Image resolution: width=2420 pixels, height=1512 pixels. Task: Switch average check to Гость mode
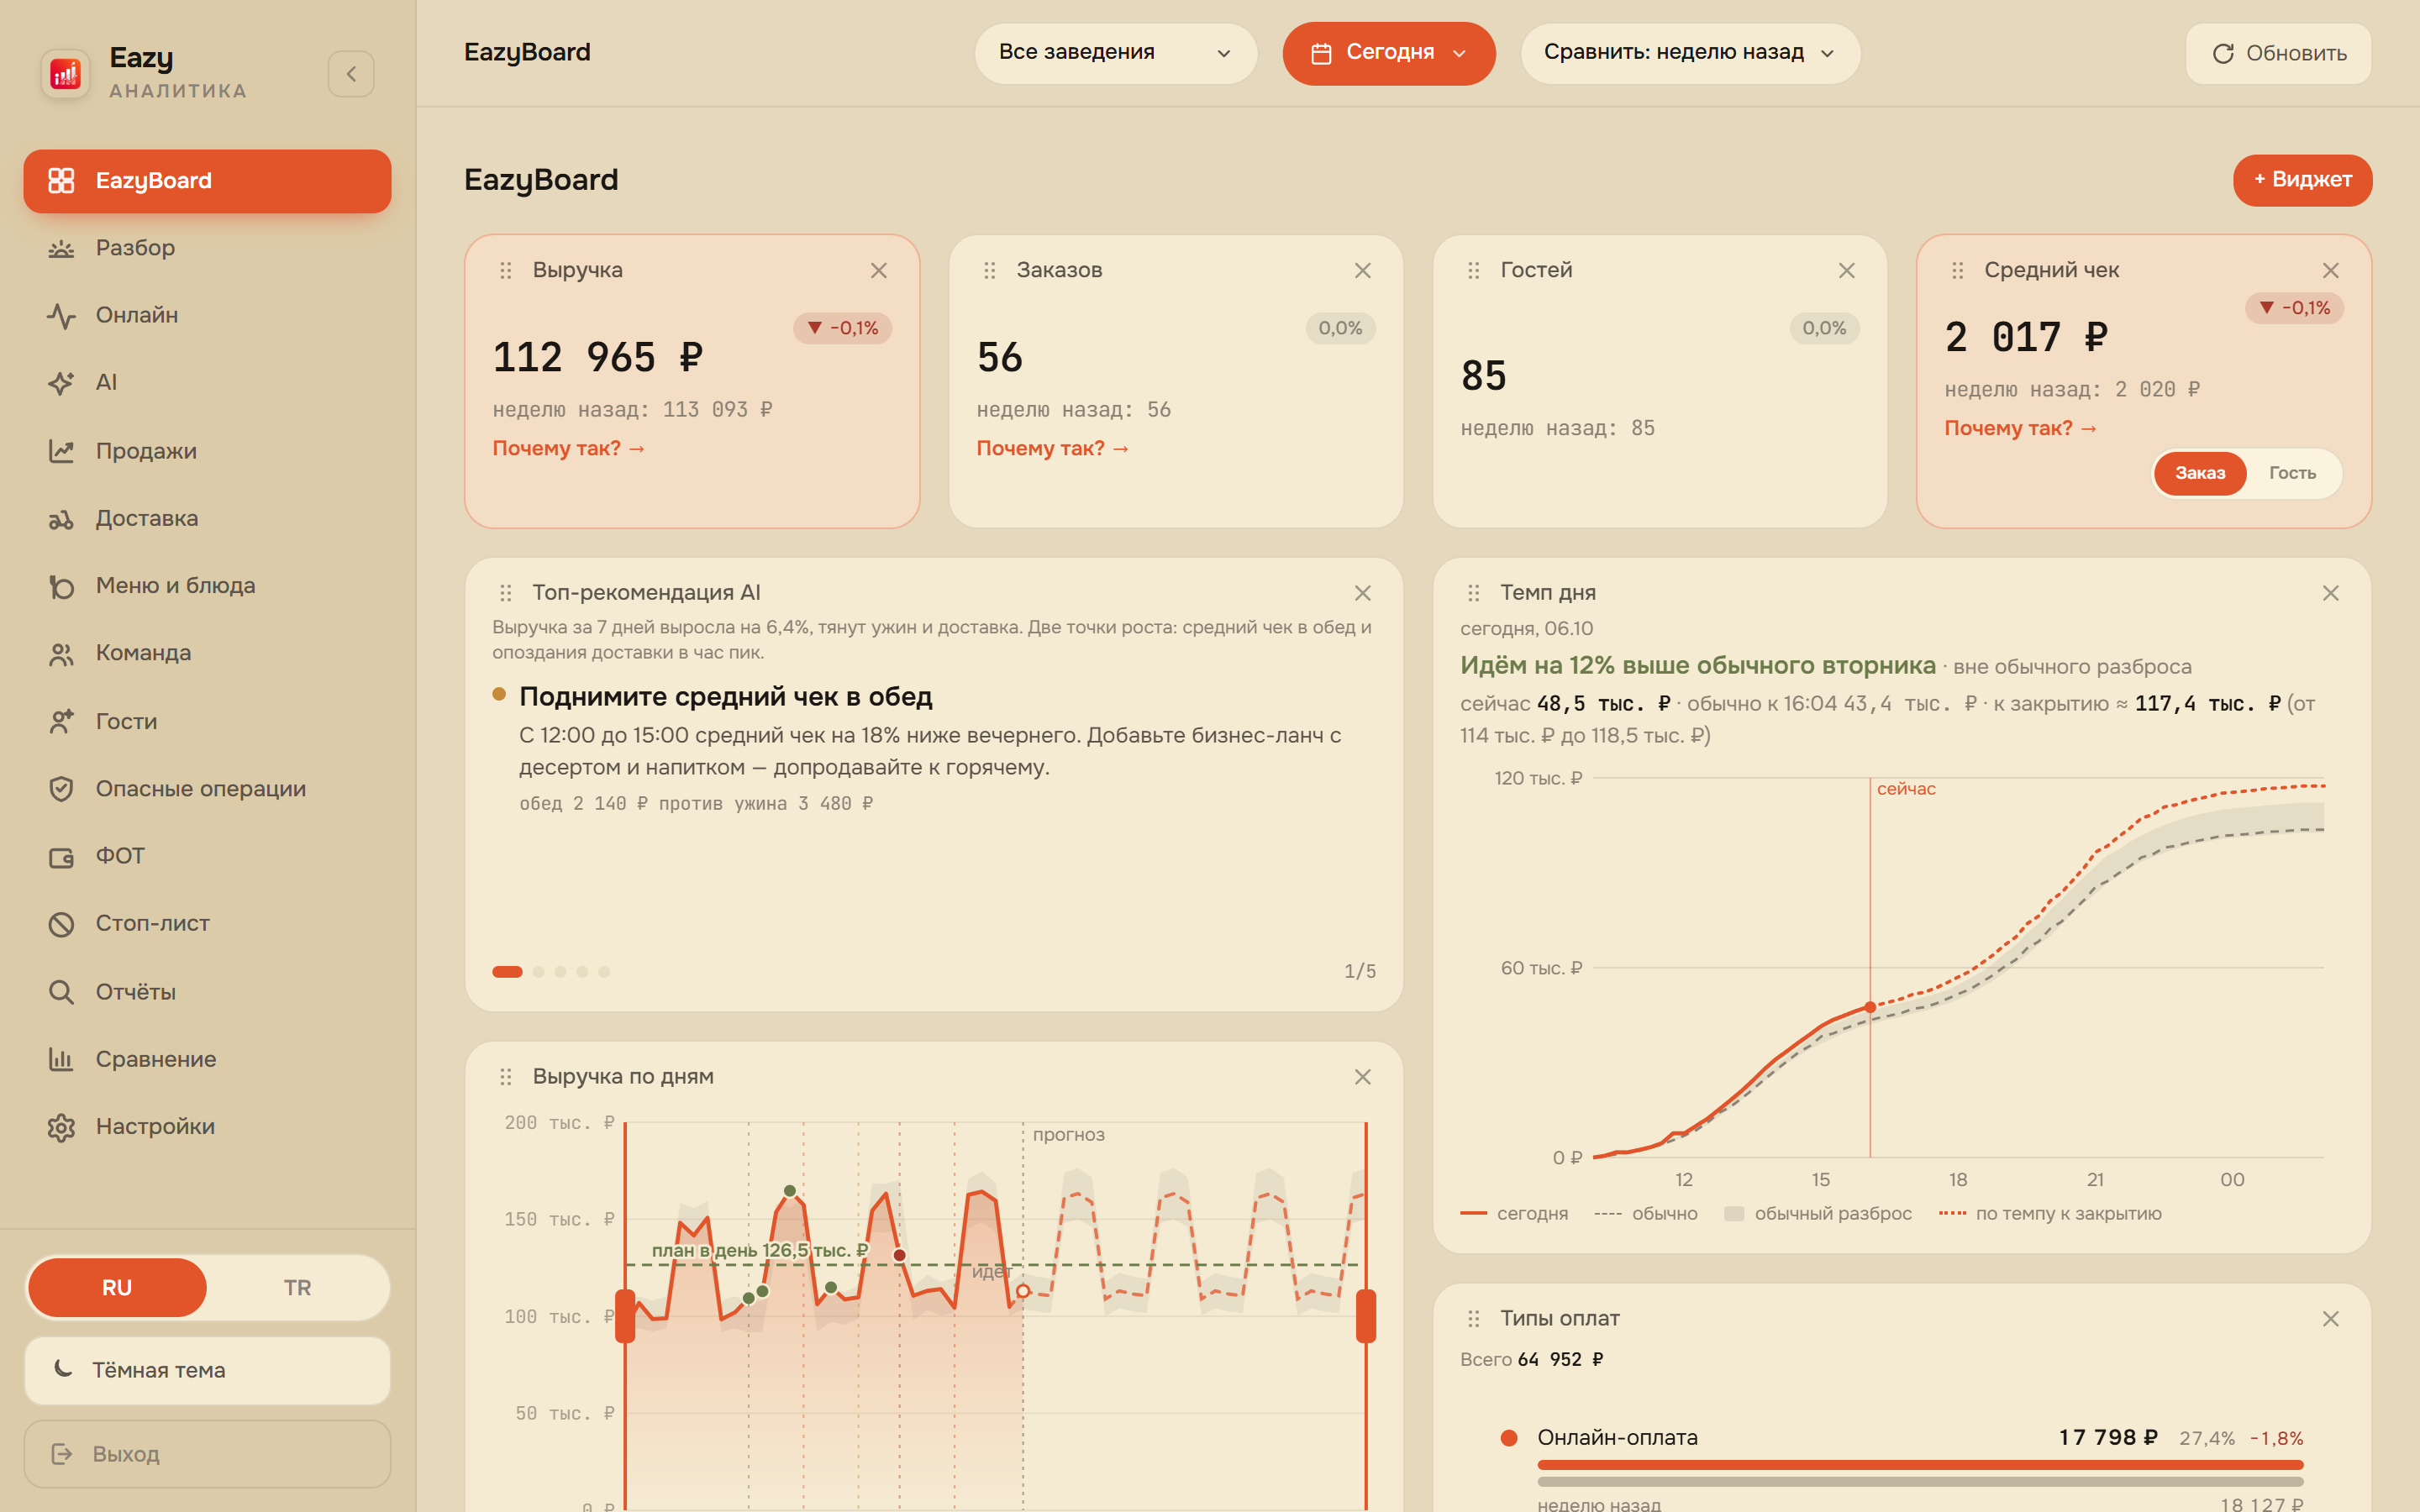coord(2292,473)
